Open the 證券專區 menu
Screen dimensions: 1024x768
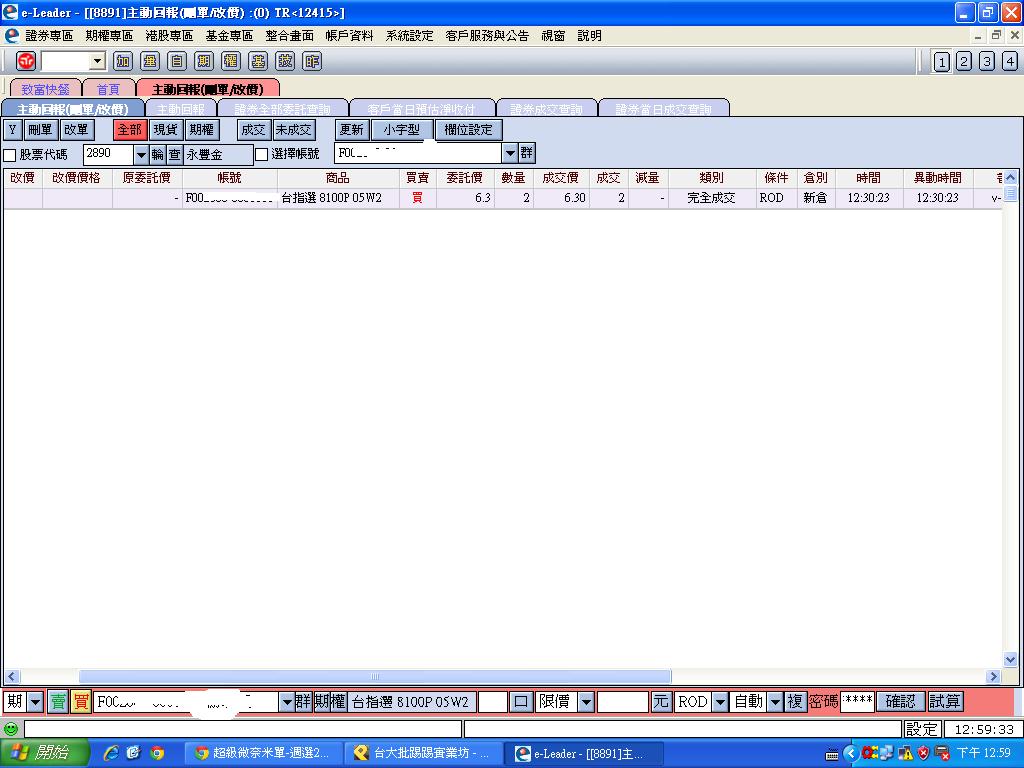[49, 35]
